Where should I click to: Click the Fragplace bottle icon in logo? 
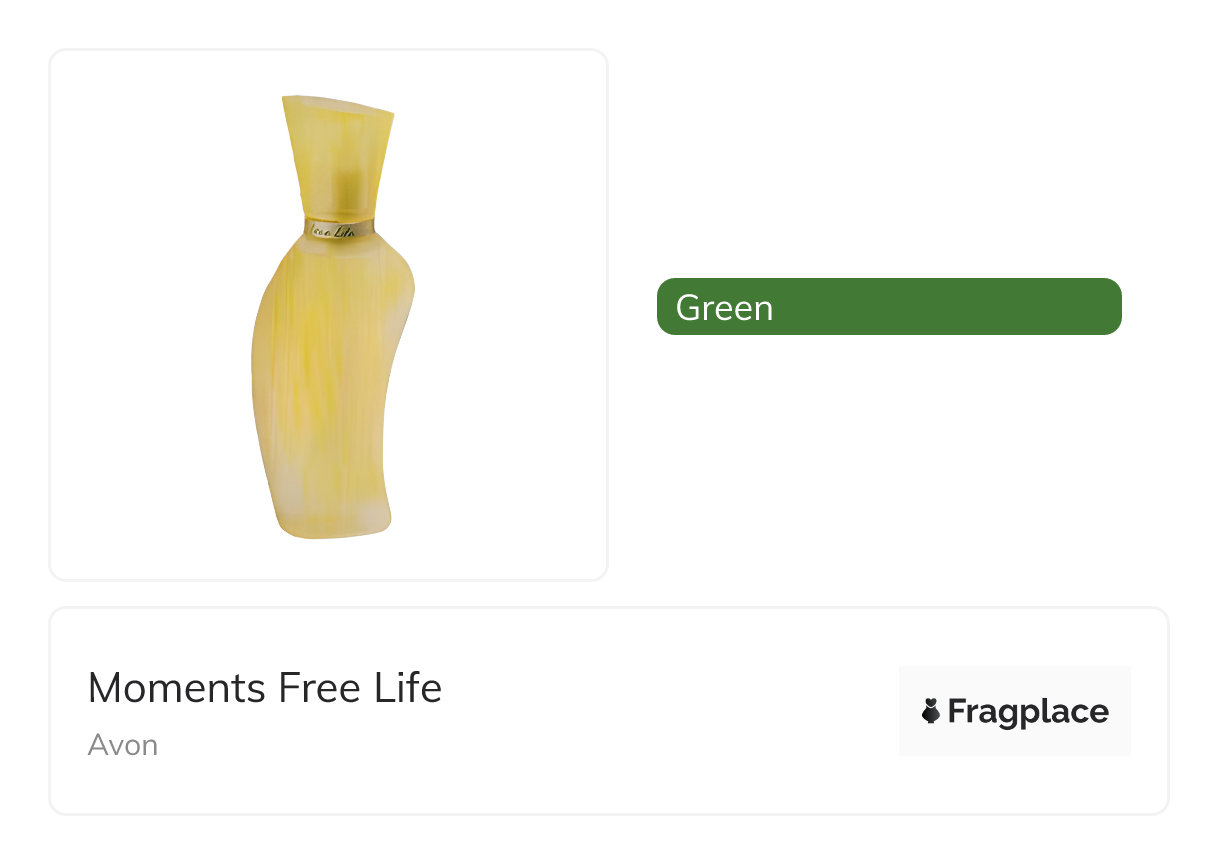pos(931,712)
